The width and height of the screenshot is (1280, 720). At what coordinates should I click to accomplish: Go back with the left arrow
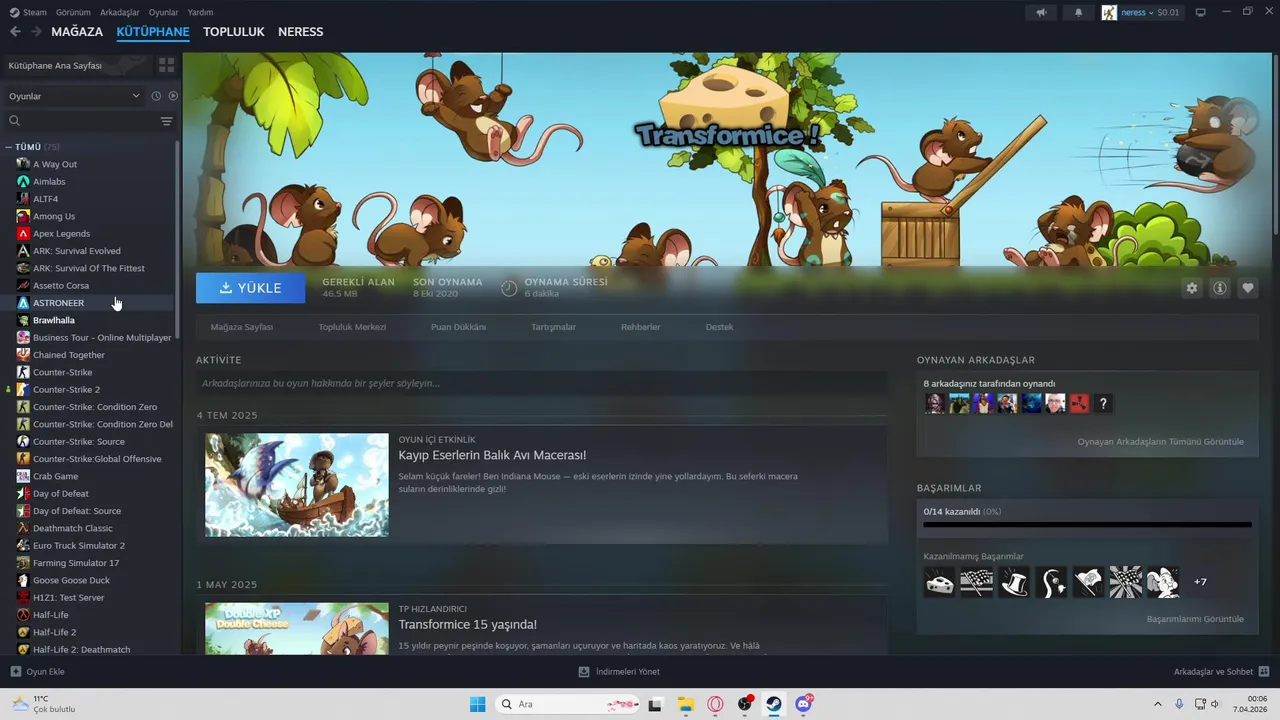(x=15, y=32)
